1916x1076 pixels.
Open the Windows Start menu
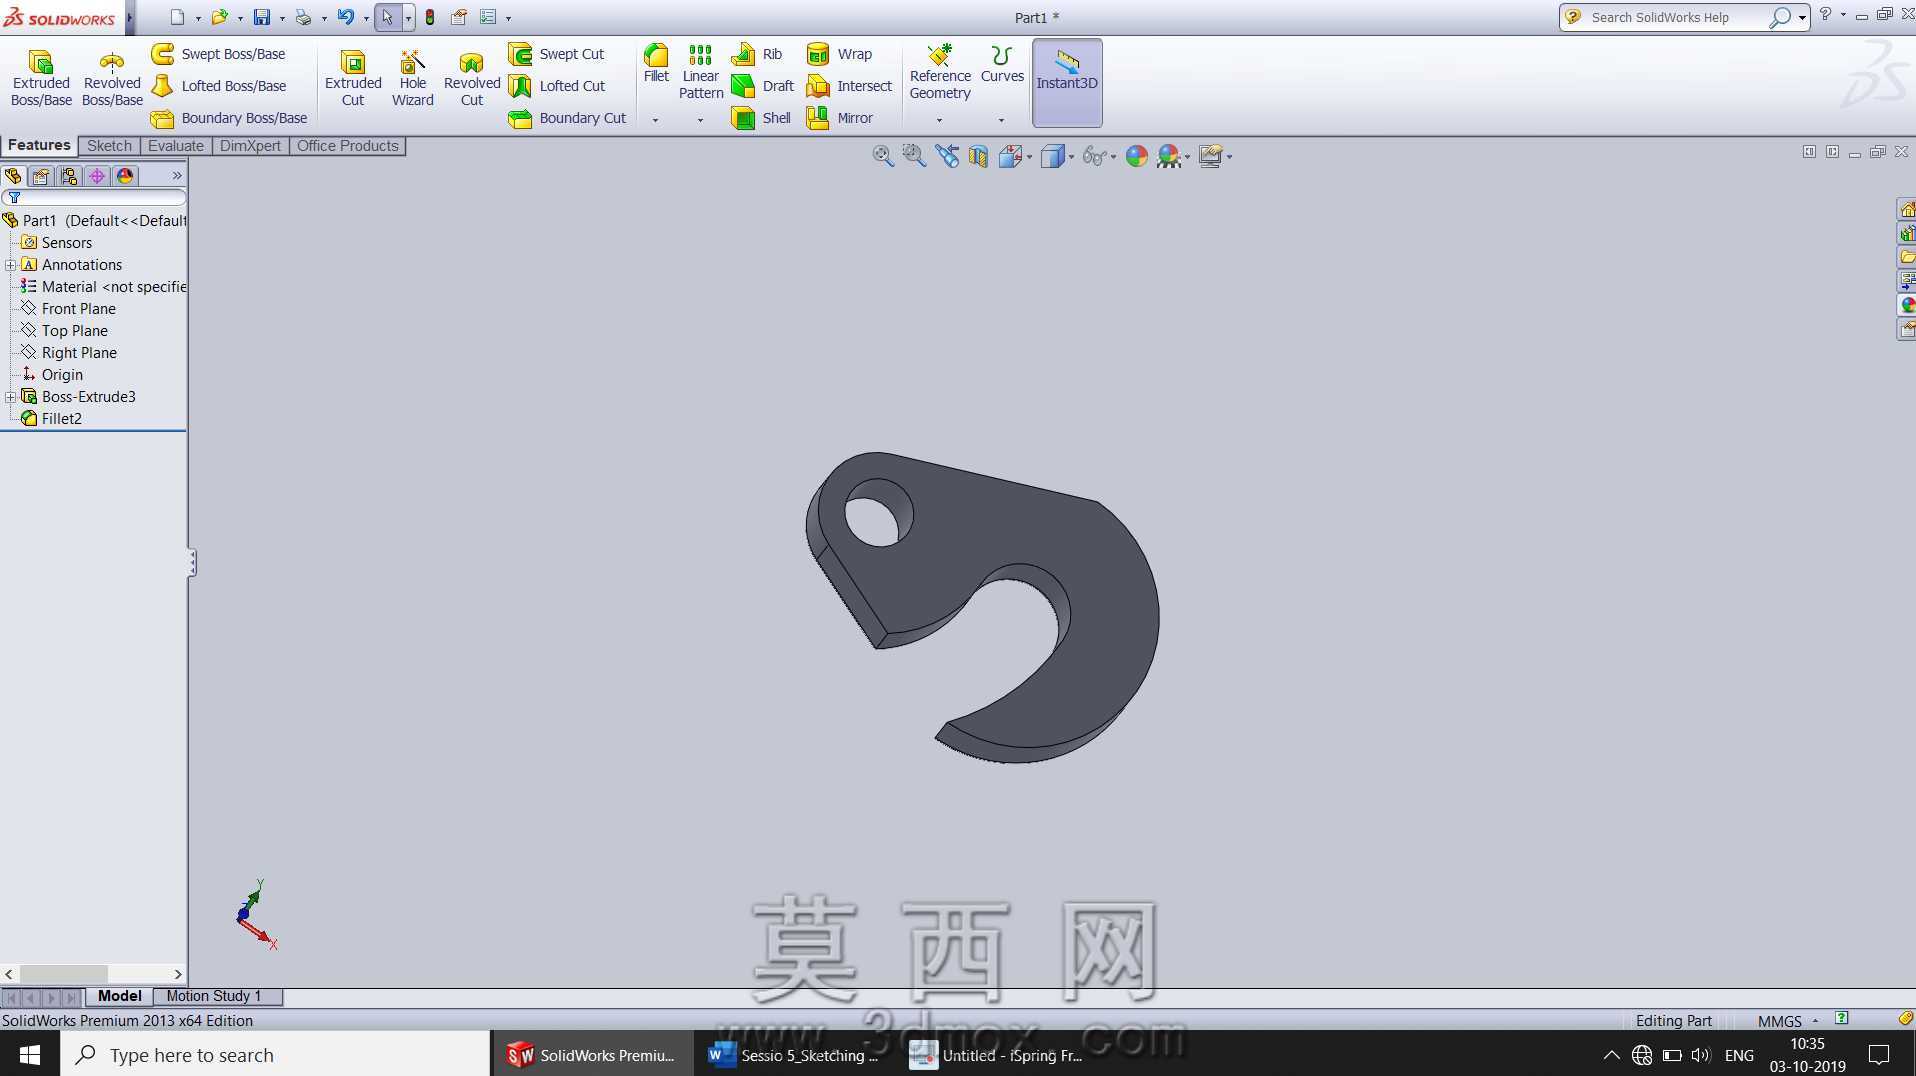pos(30,1054)
